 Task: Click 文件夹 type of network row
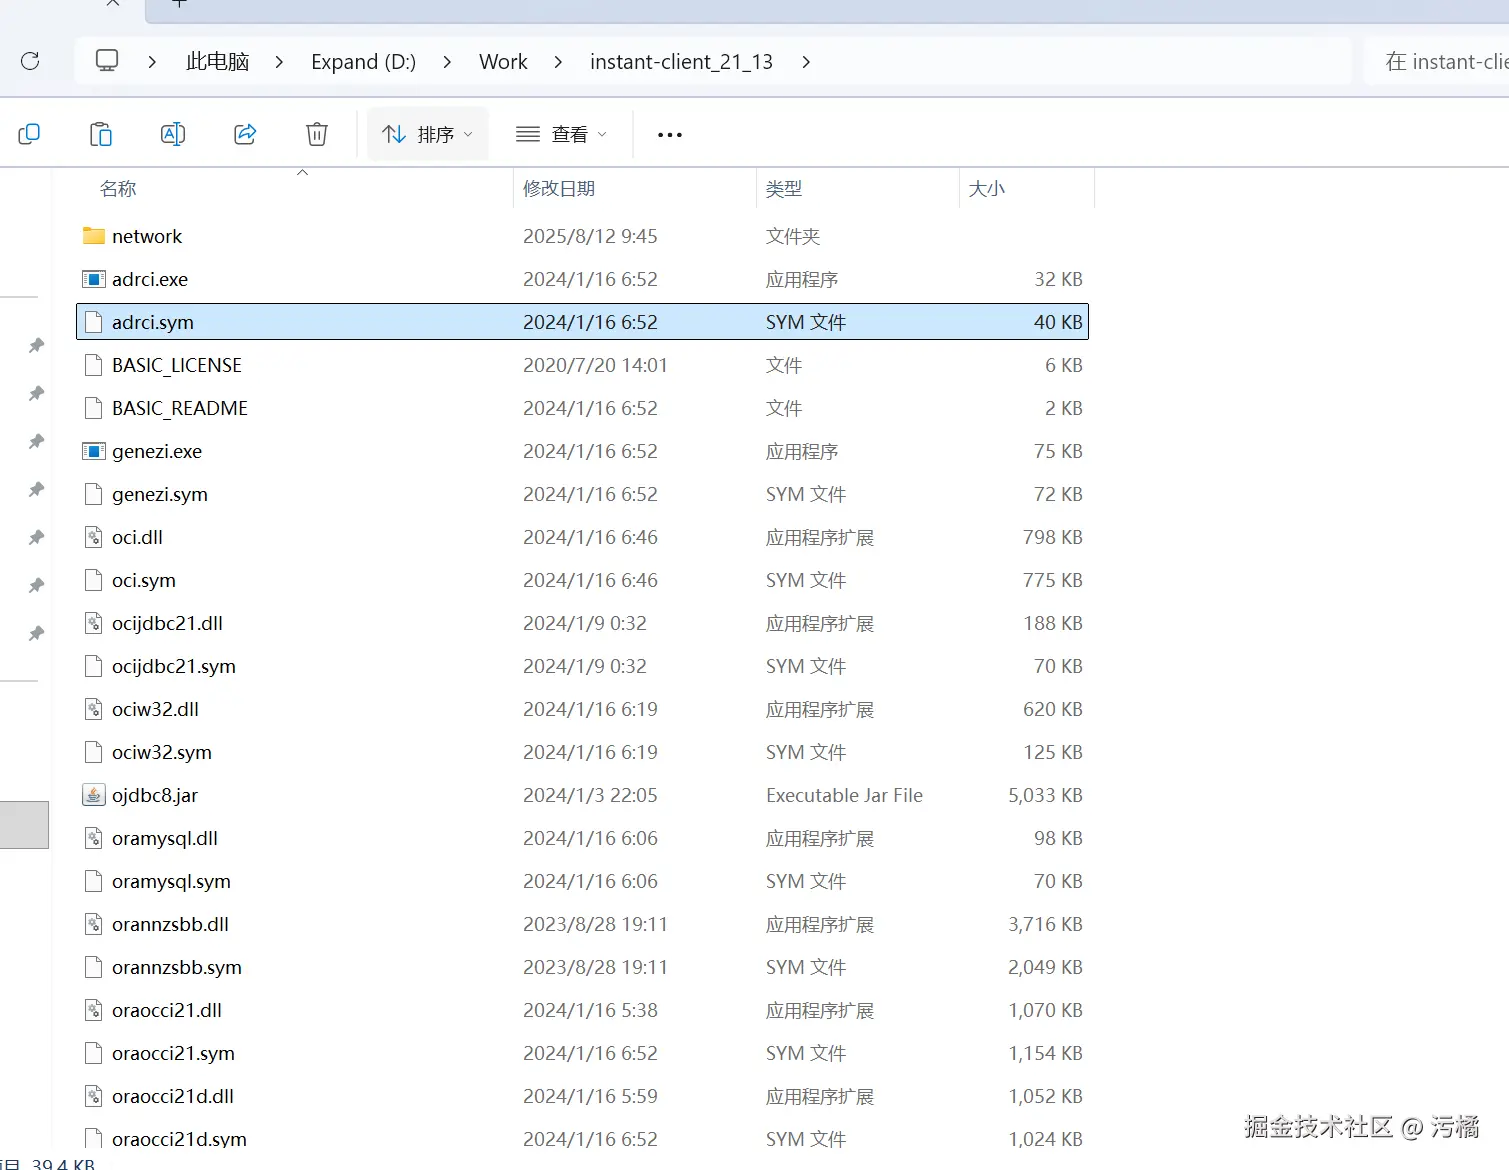[793, 236]
